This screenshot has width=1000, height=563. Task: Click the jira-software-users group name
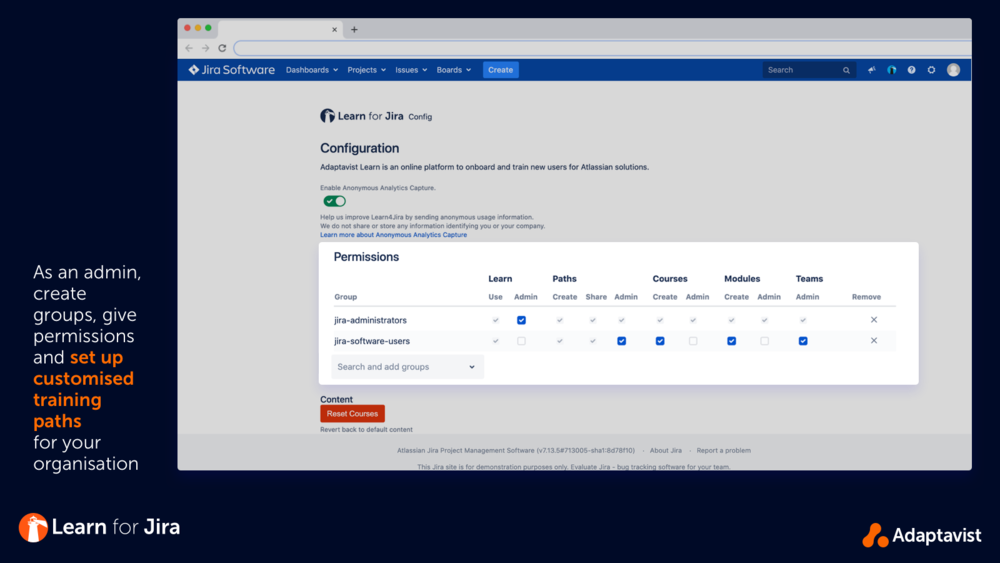(x=372, y=341)
